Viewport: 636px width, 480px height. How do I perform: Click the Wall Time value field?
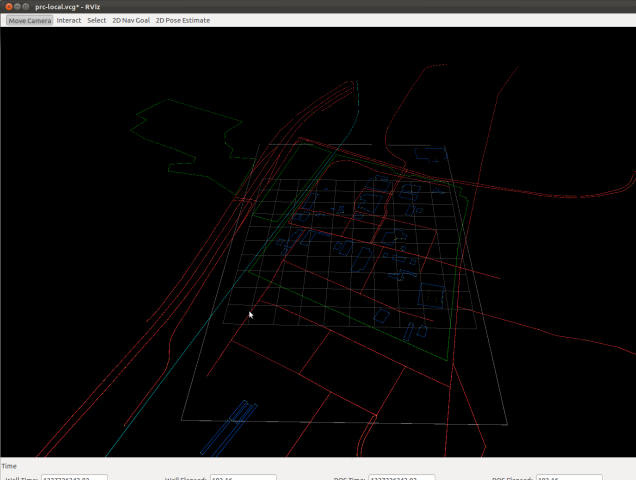click(x=74, y=477)
